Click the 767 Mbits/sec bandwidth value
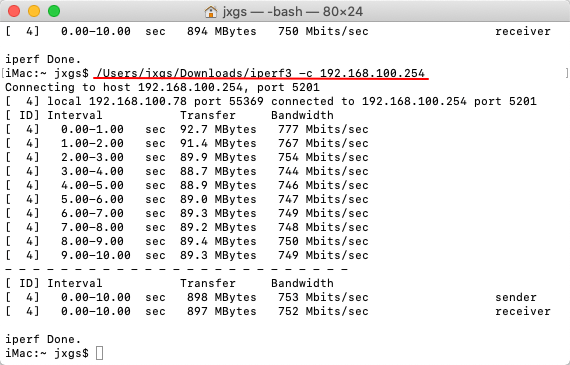 323,143
